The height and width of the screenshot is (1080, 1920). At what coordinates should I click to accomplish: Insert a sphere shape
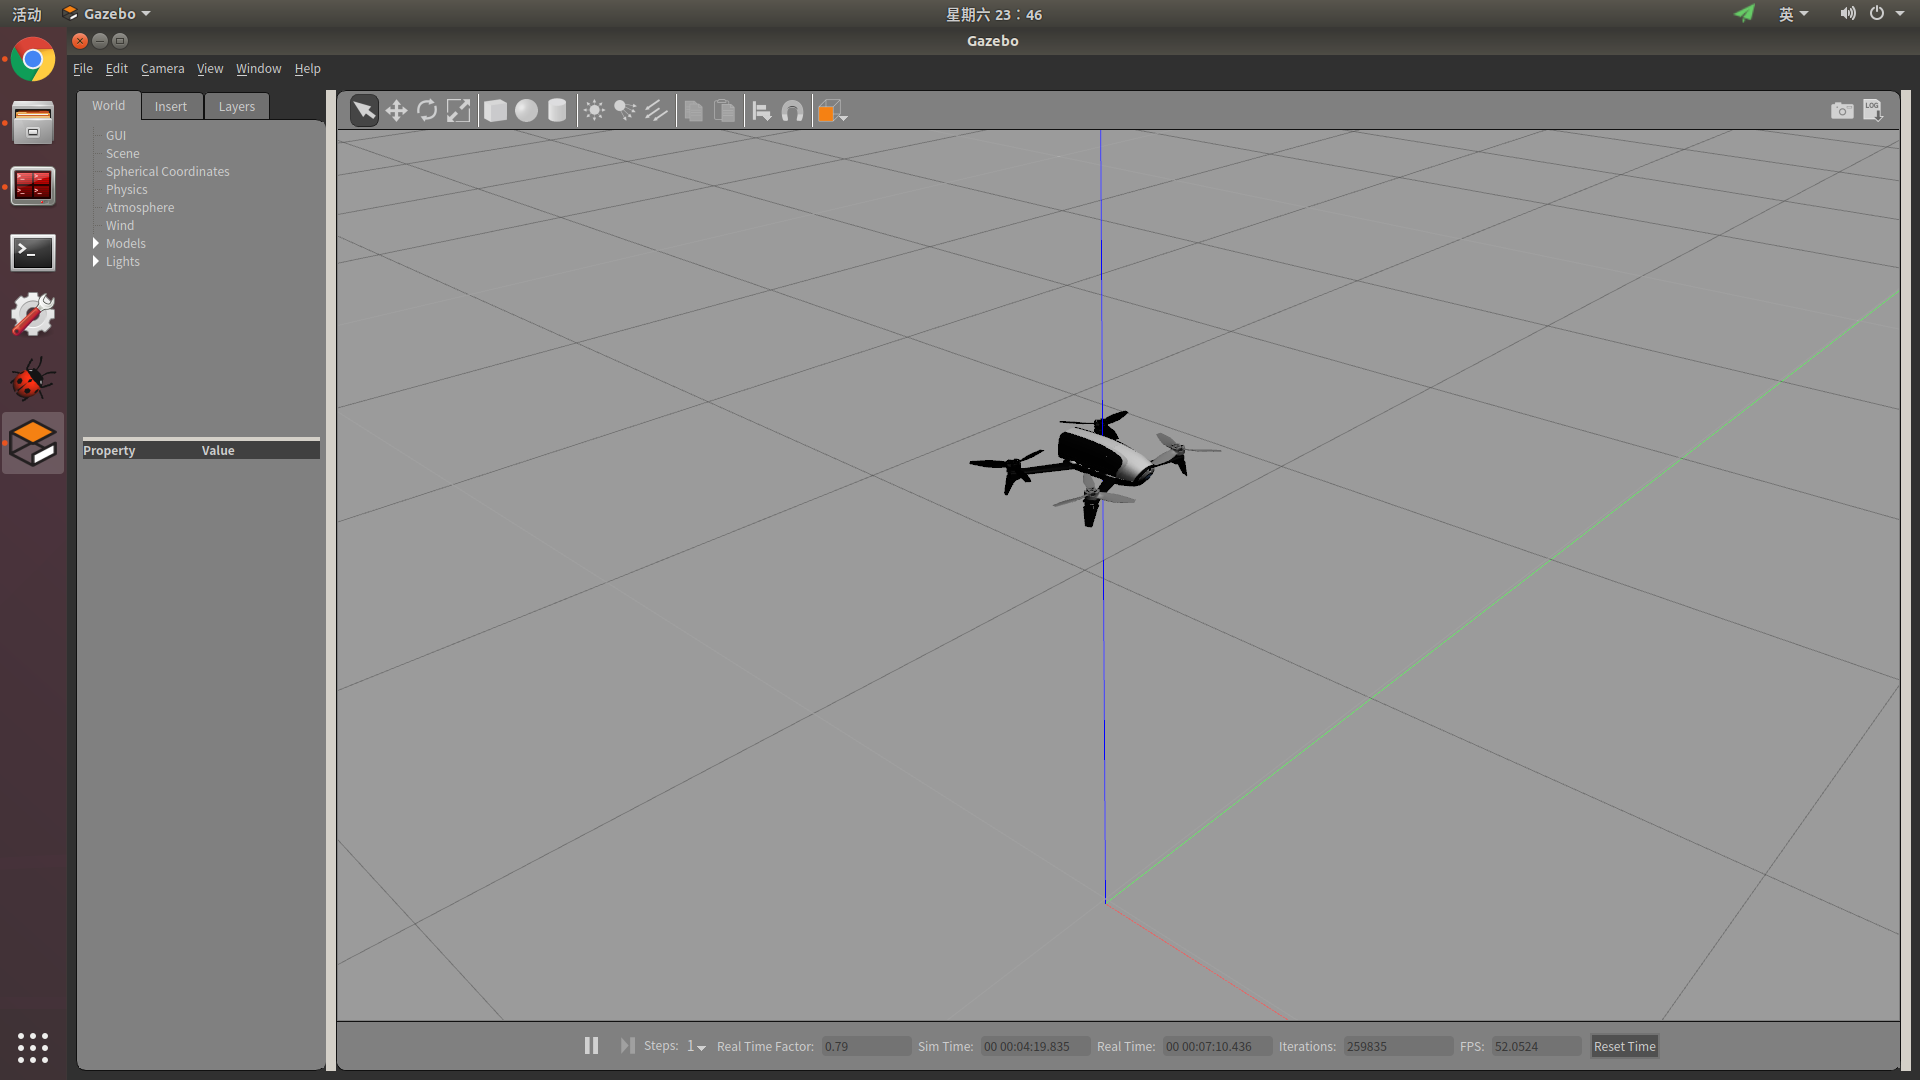[x=526, y=111]
